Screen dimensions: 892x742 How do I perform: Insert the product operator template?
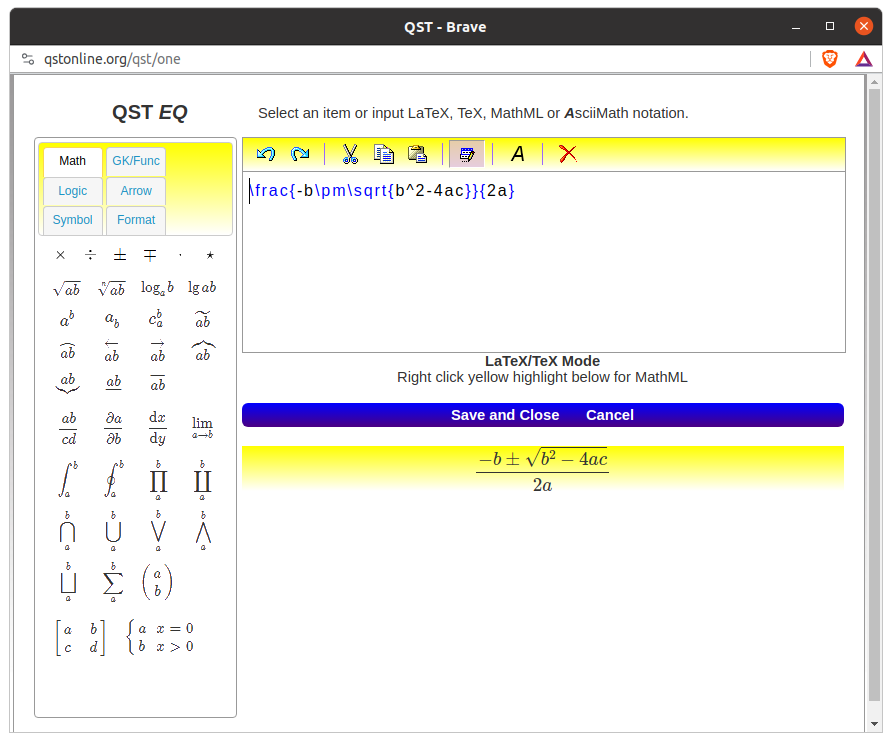coord(158,481)
